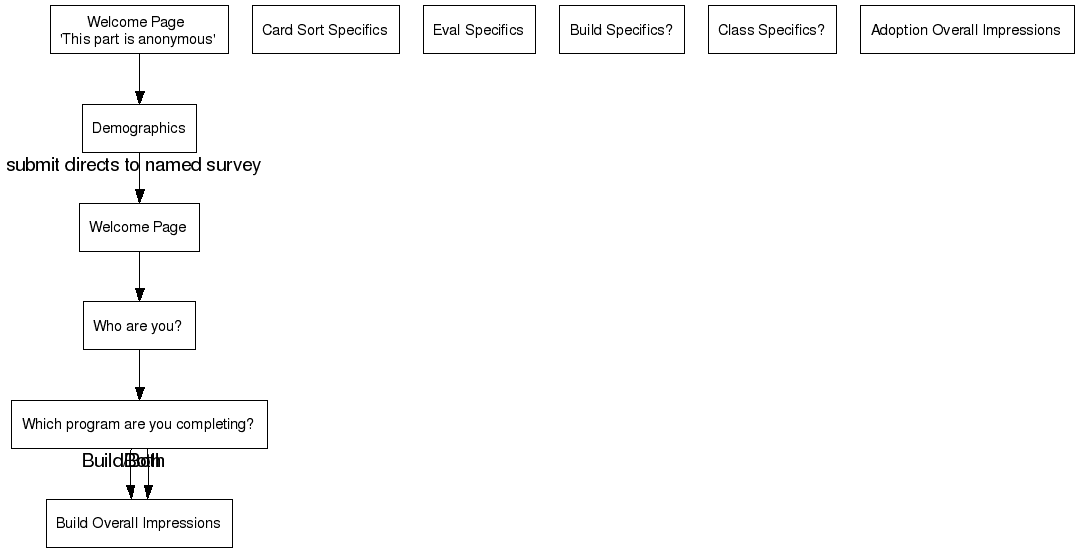
Task: Select arrow entering Which program are you completing?
Action: point(139,375)
